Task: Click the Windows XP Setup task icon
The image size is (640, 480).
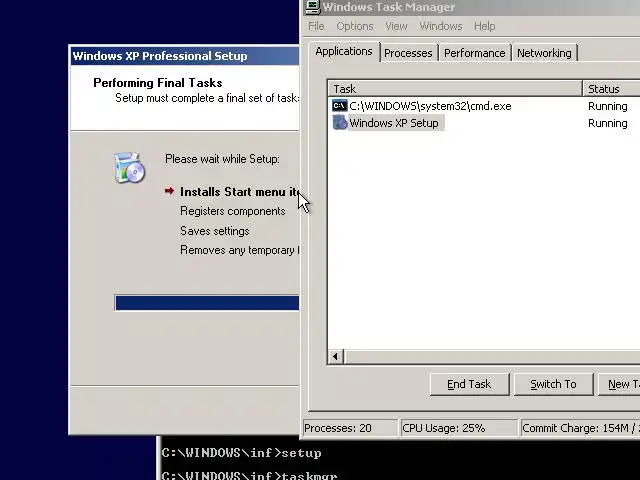Action: pyautogui.click(x=340, y=122)
